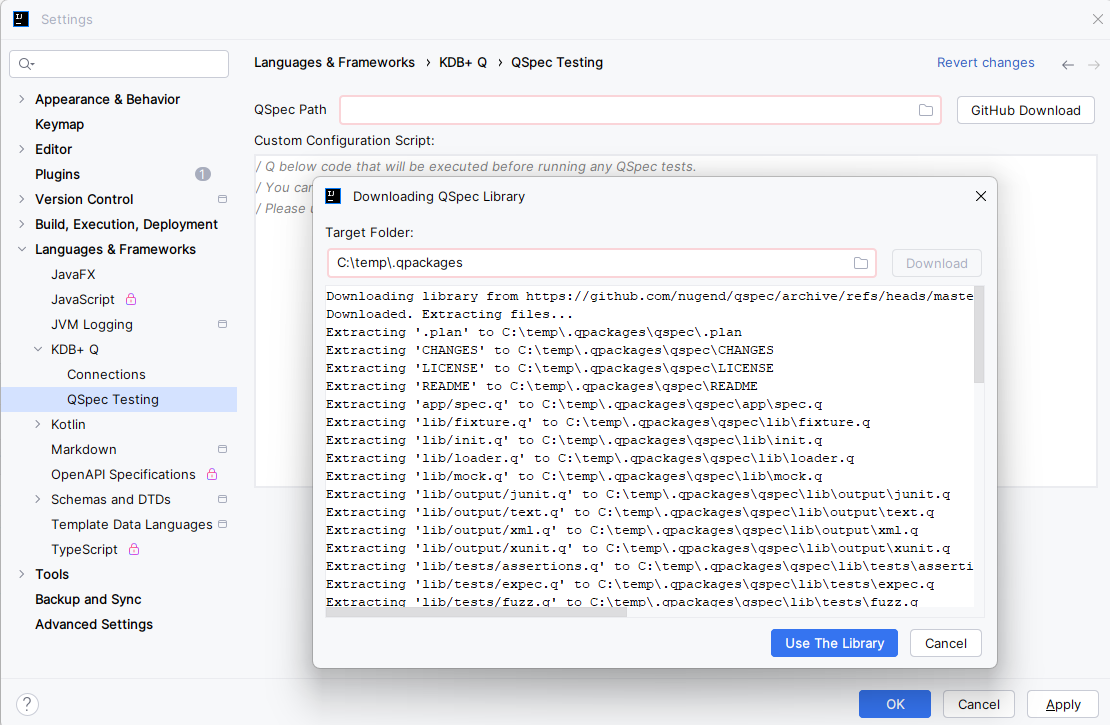The image size is (1110, 725).
Task: Focus the settings search box
Action: click(119, 64)
